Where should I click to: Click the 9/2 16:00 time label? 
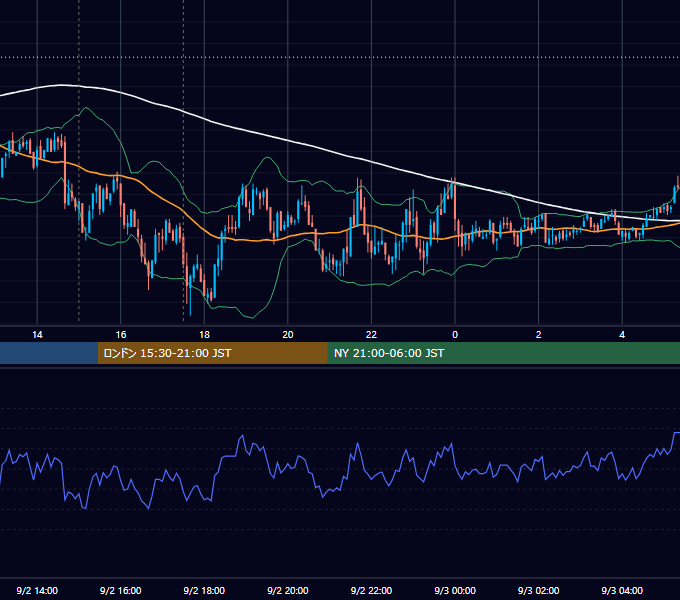(121, 591)
